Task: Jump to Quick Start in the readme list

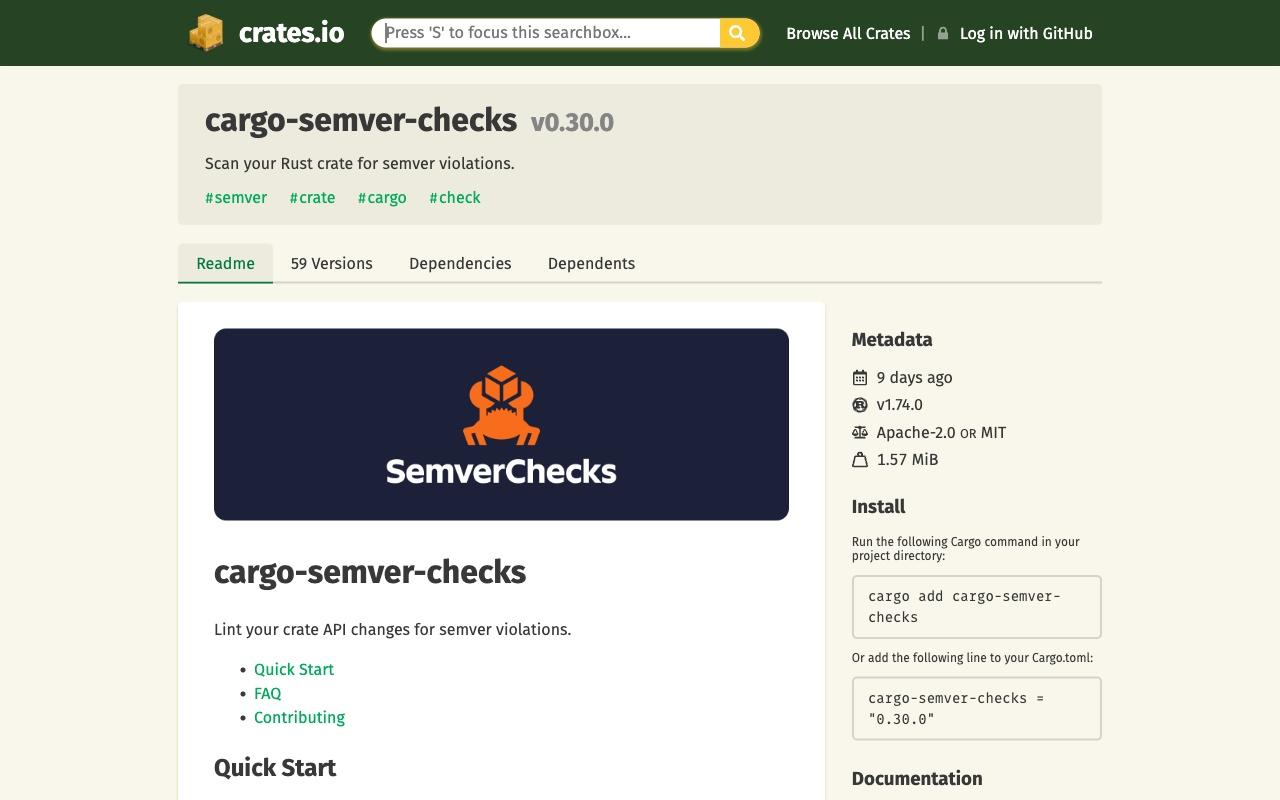Action: click(294, 669)
